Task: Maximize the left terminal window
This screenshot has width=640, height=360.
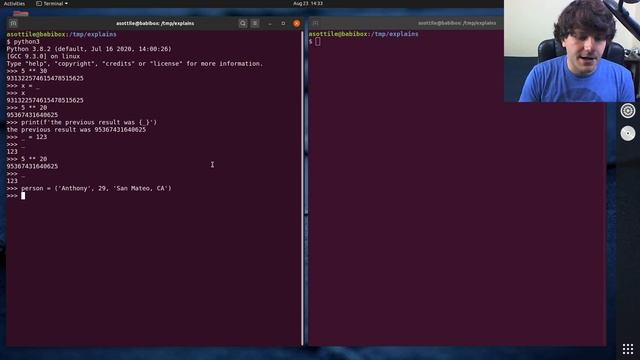Action: click(283, 23)
